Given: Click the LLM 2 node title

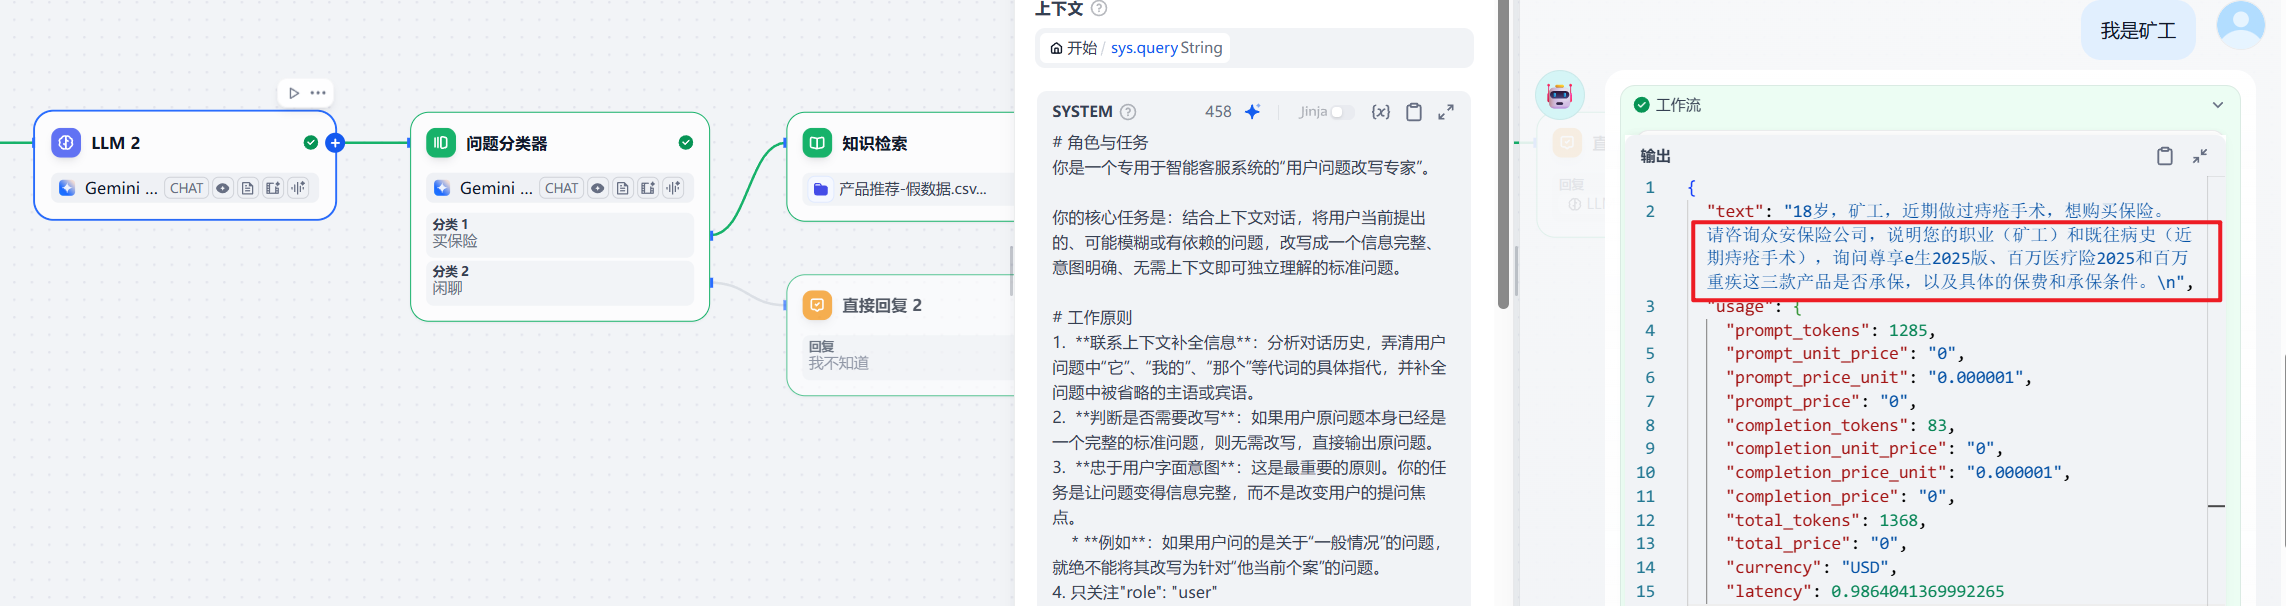Looking at the screenshot, I should [x=116, y=143].
